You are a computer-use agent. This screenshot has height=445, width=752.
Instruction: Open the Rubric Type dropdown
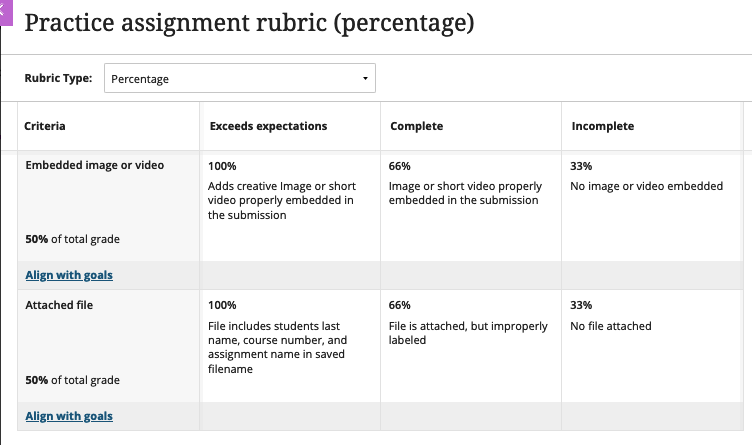[x=239, y=78]
